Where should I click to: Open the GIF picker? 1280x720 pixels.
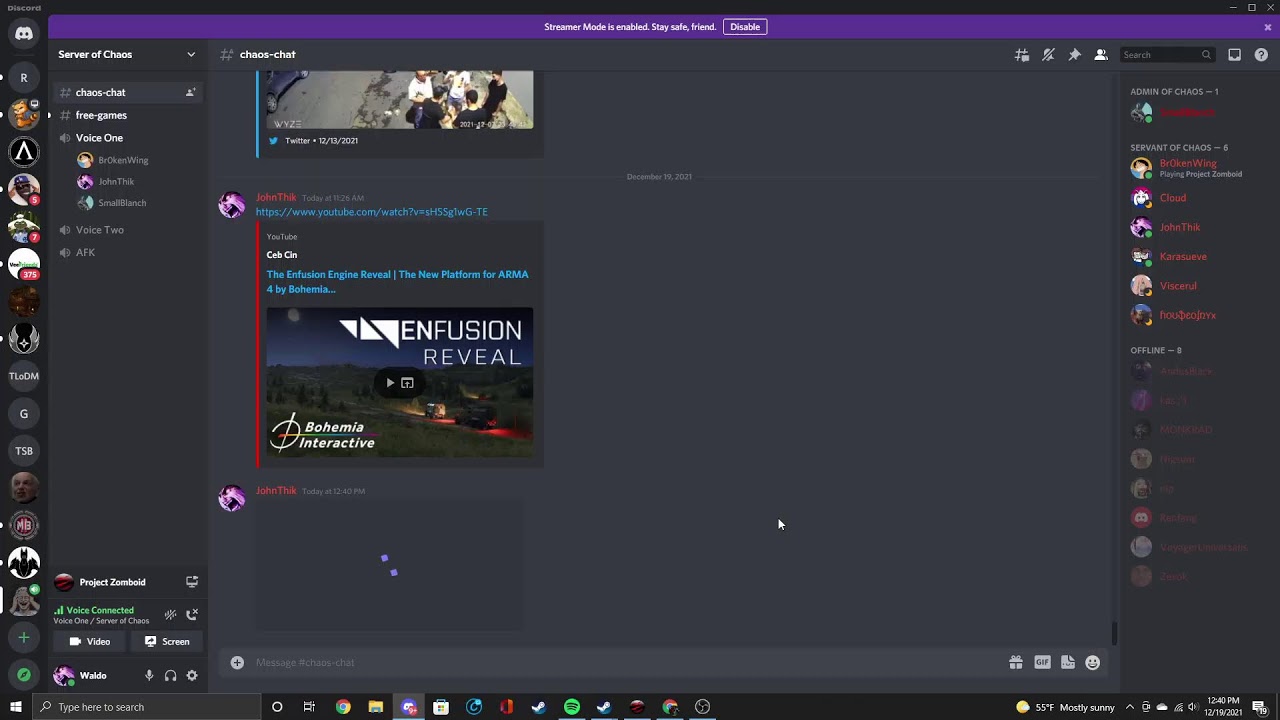pos(1042,662)
